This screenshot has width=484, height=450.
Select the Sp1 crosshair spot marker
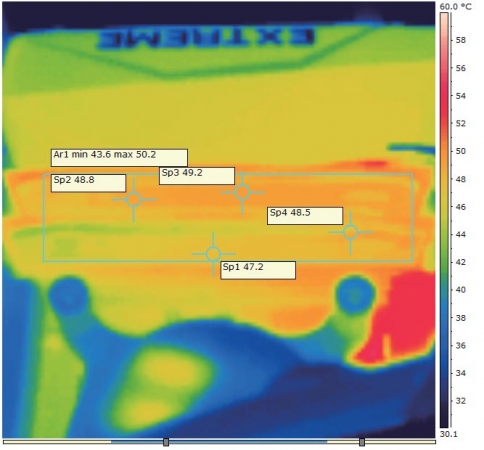(213, 254)
